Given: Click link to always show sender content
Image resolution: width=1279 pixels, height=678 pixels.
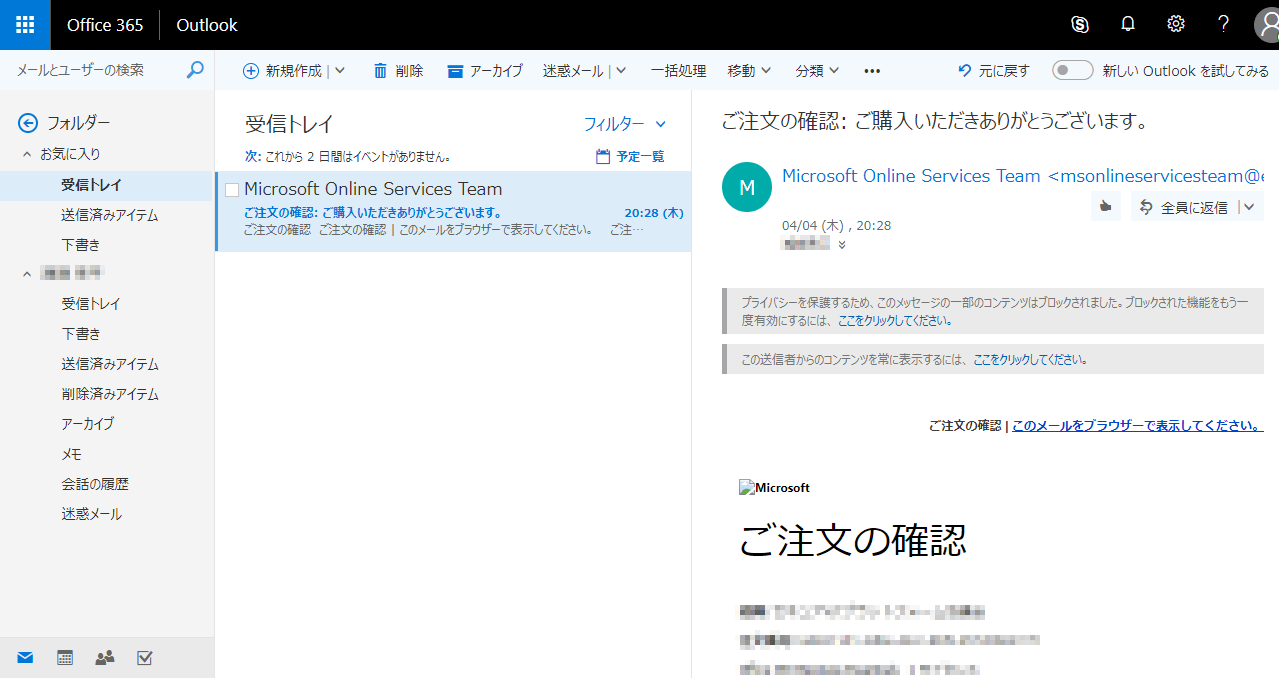Looking at the screenshot, I should pos(1030,359).
